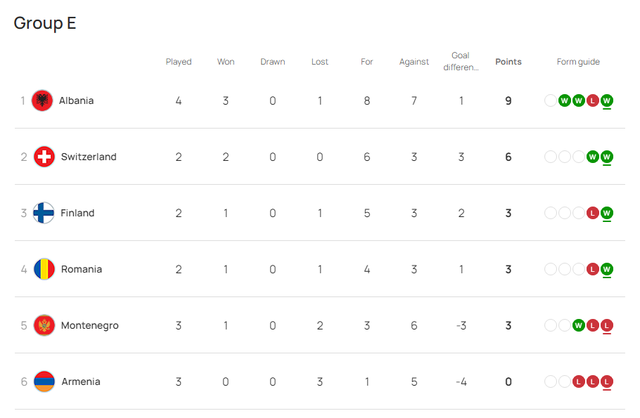Open the Montenegro team link
This screenshot has height=418, width=640.
(x=88, y=325)
